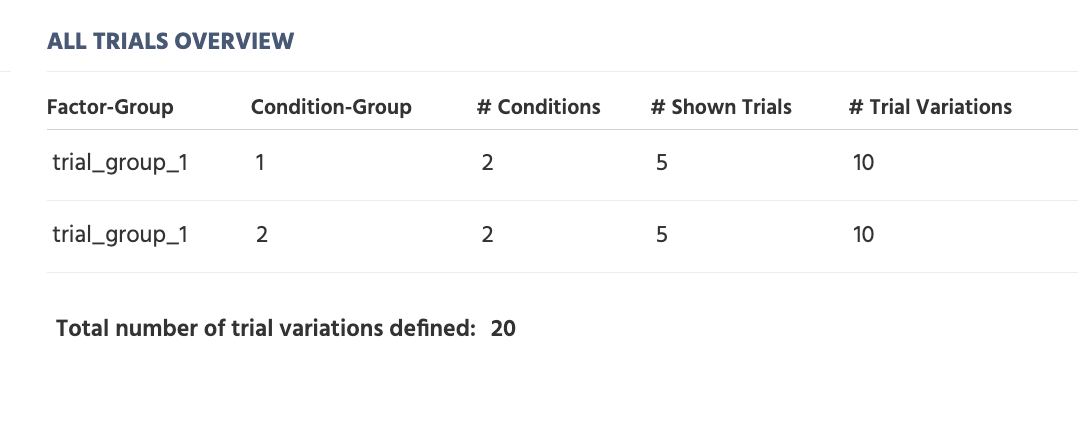This screenshot has height=422, width=1084.
Task: Select Condition-Group value 2 in second row
Action: click(261, 235)
